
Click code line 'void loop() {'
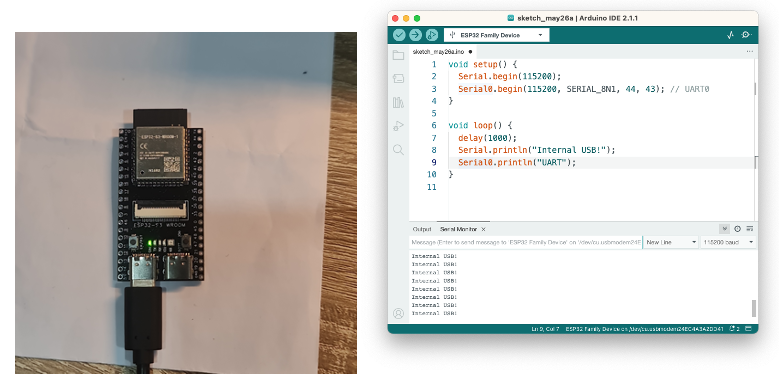[480, 126]
